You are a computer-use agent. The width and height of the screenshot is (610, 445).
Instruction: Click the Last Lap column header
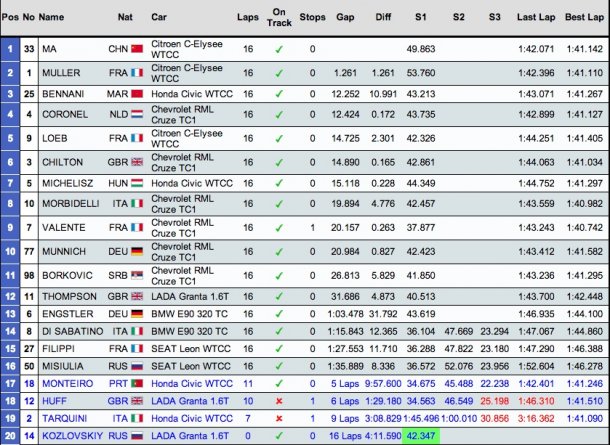click(x=536, y=17)
